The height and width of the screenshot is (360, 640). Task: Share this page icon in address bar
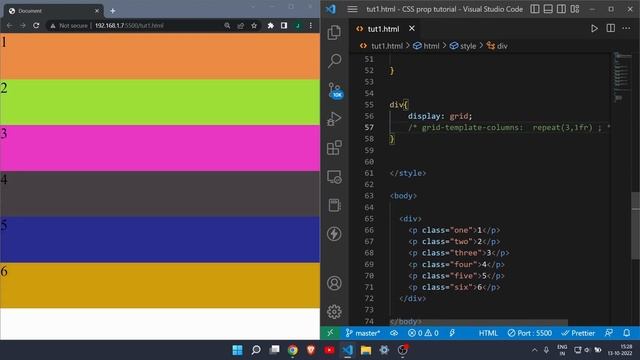coord(240,25)
